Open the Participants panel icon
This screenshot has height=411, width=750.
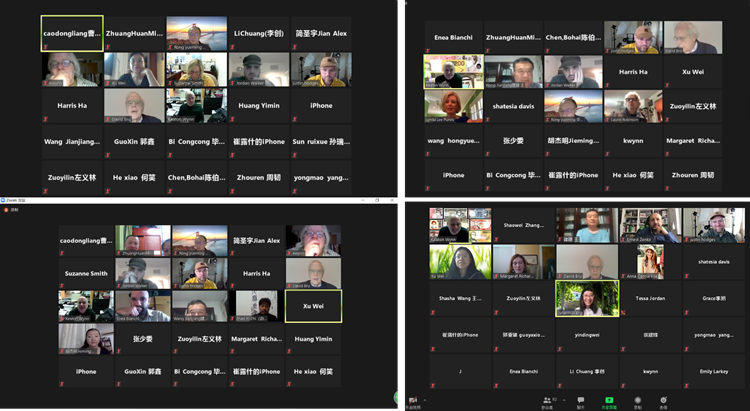point(547,399)
